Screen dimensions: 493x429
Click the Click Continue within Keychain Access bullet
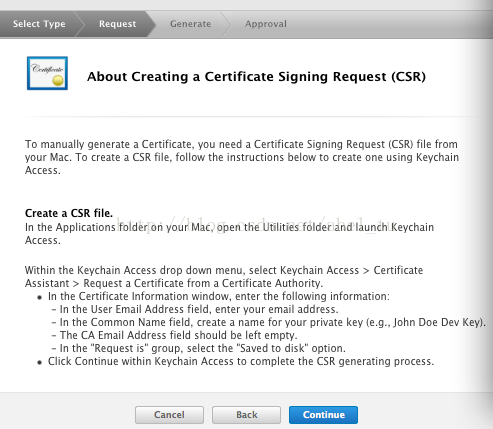tap(241, 361)
